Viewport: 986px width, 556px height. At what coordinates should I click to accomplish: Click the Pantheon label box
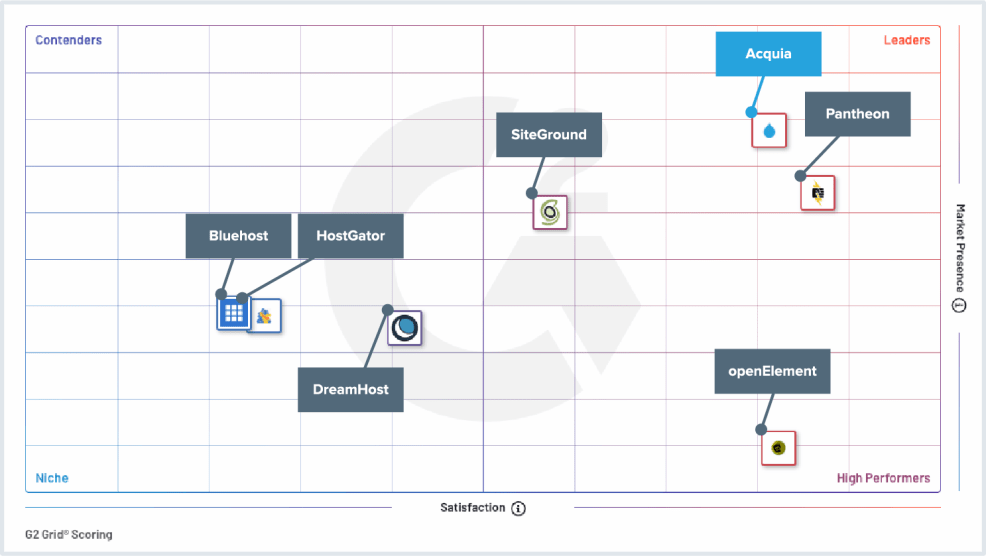point(857,114)
